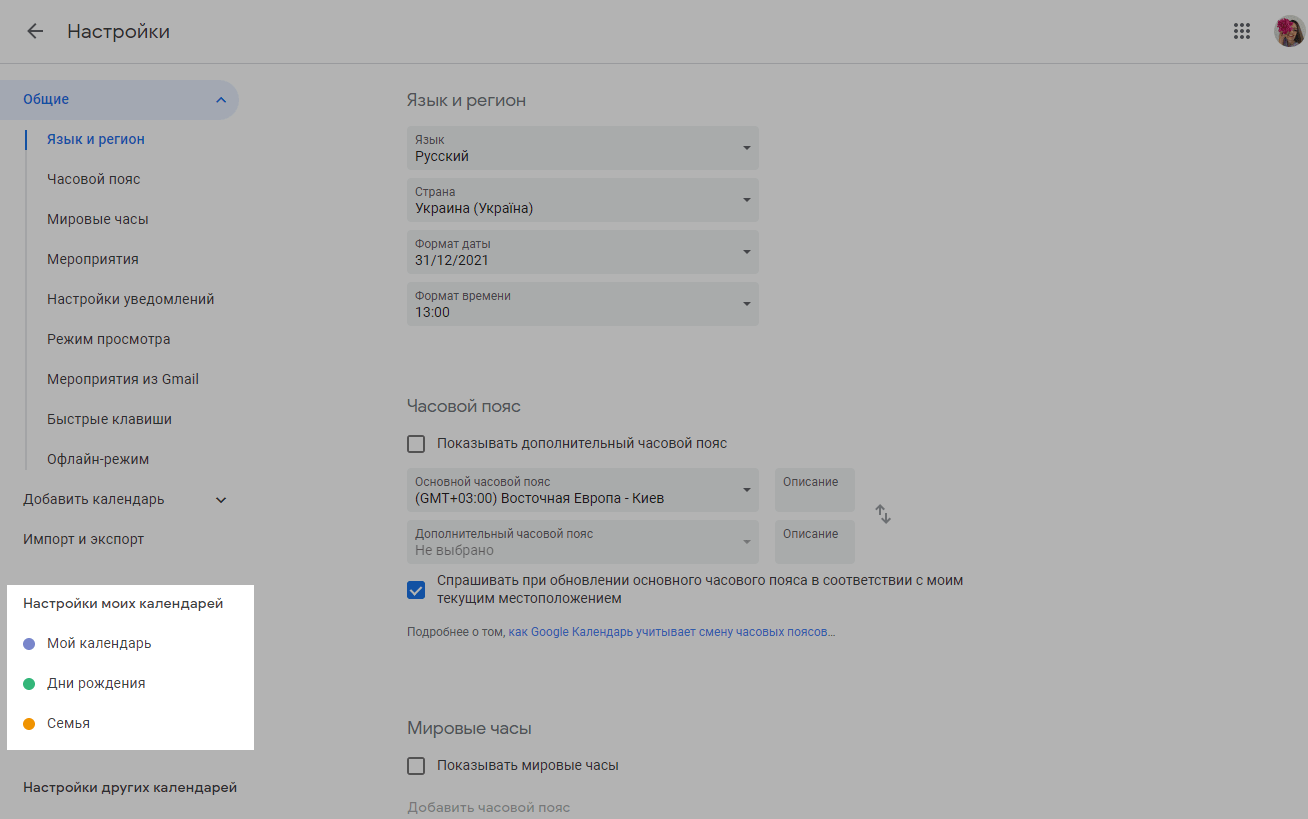
Task: Collapse the Общие section chevron
Action: click(x=220, y=100)
